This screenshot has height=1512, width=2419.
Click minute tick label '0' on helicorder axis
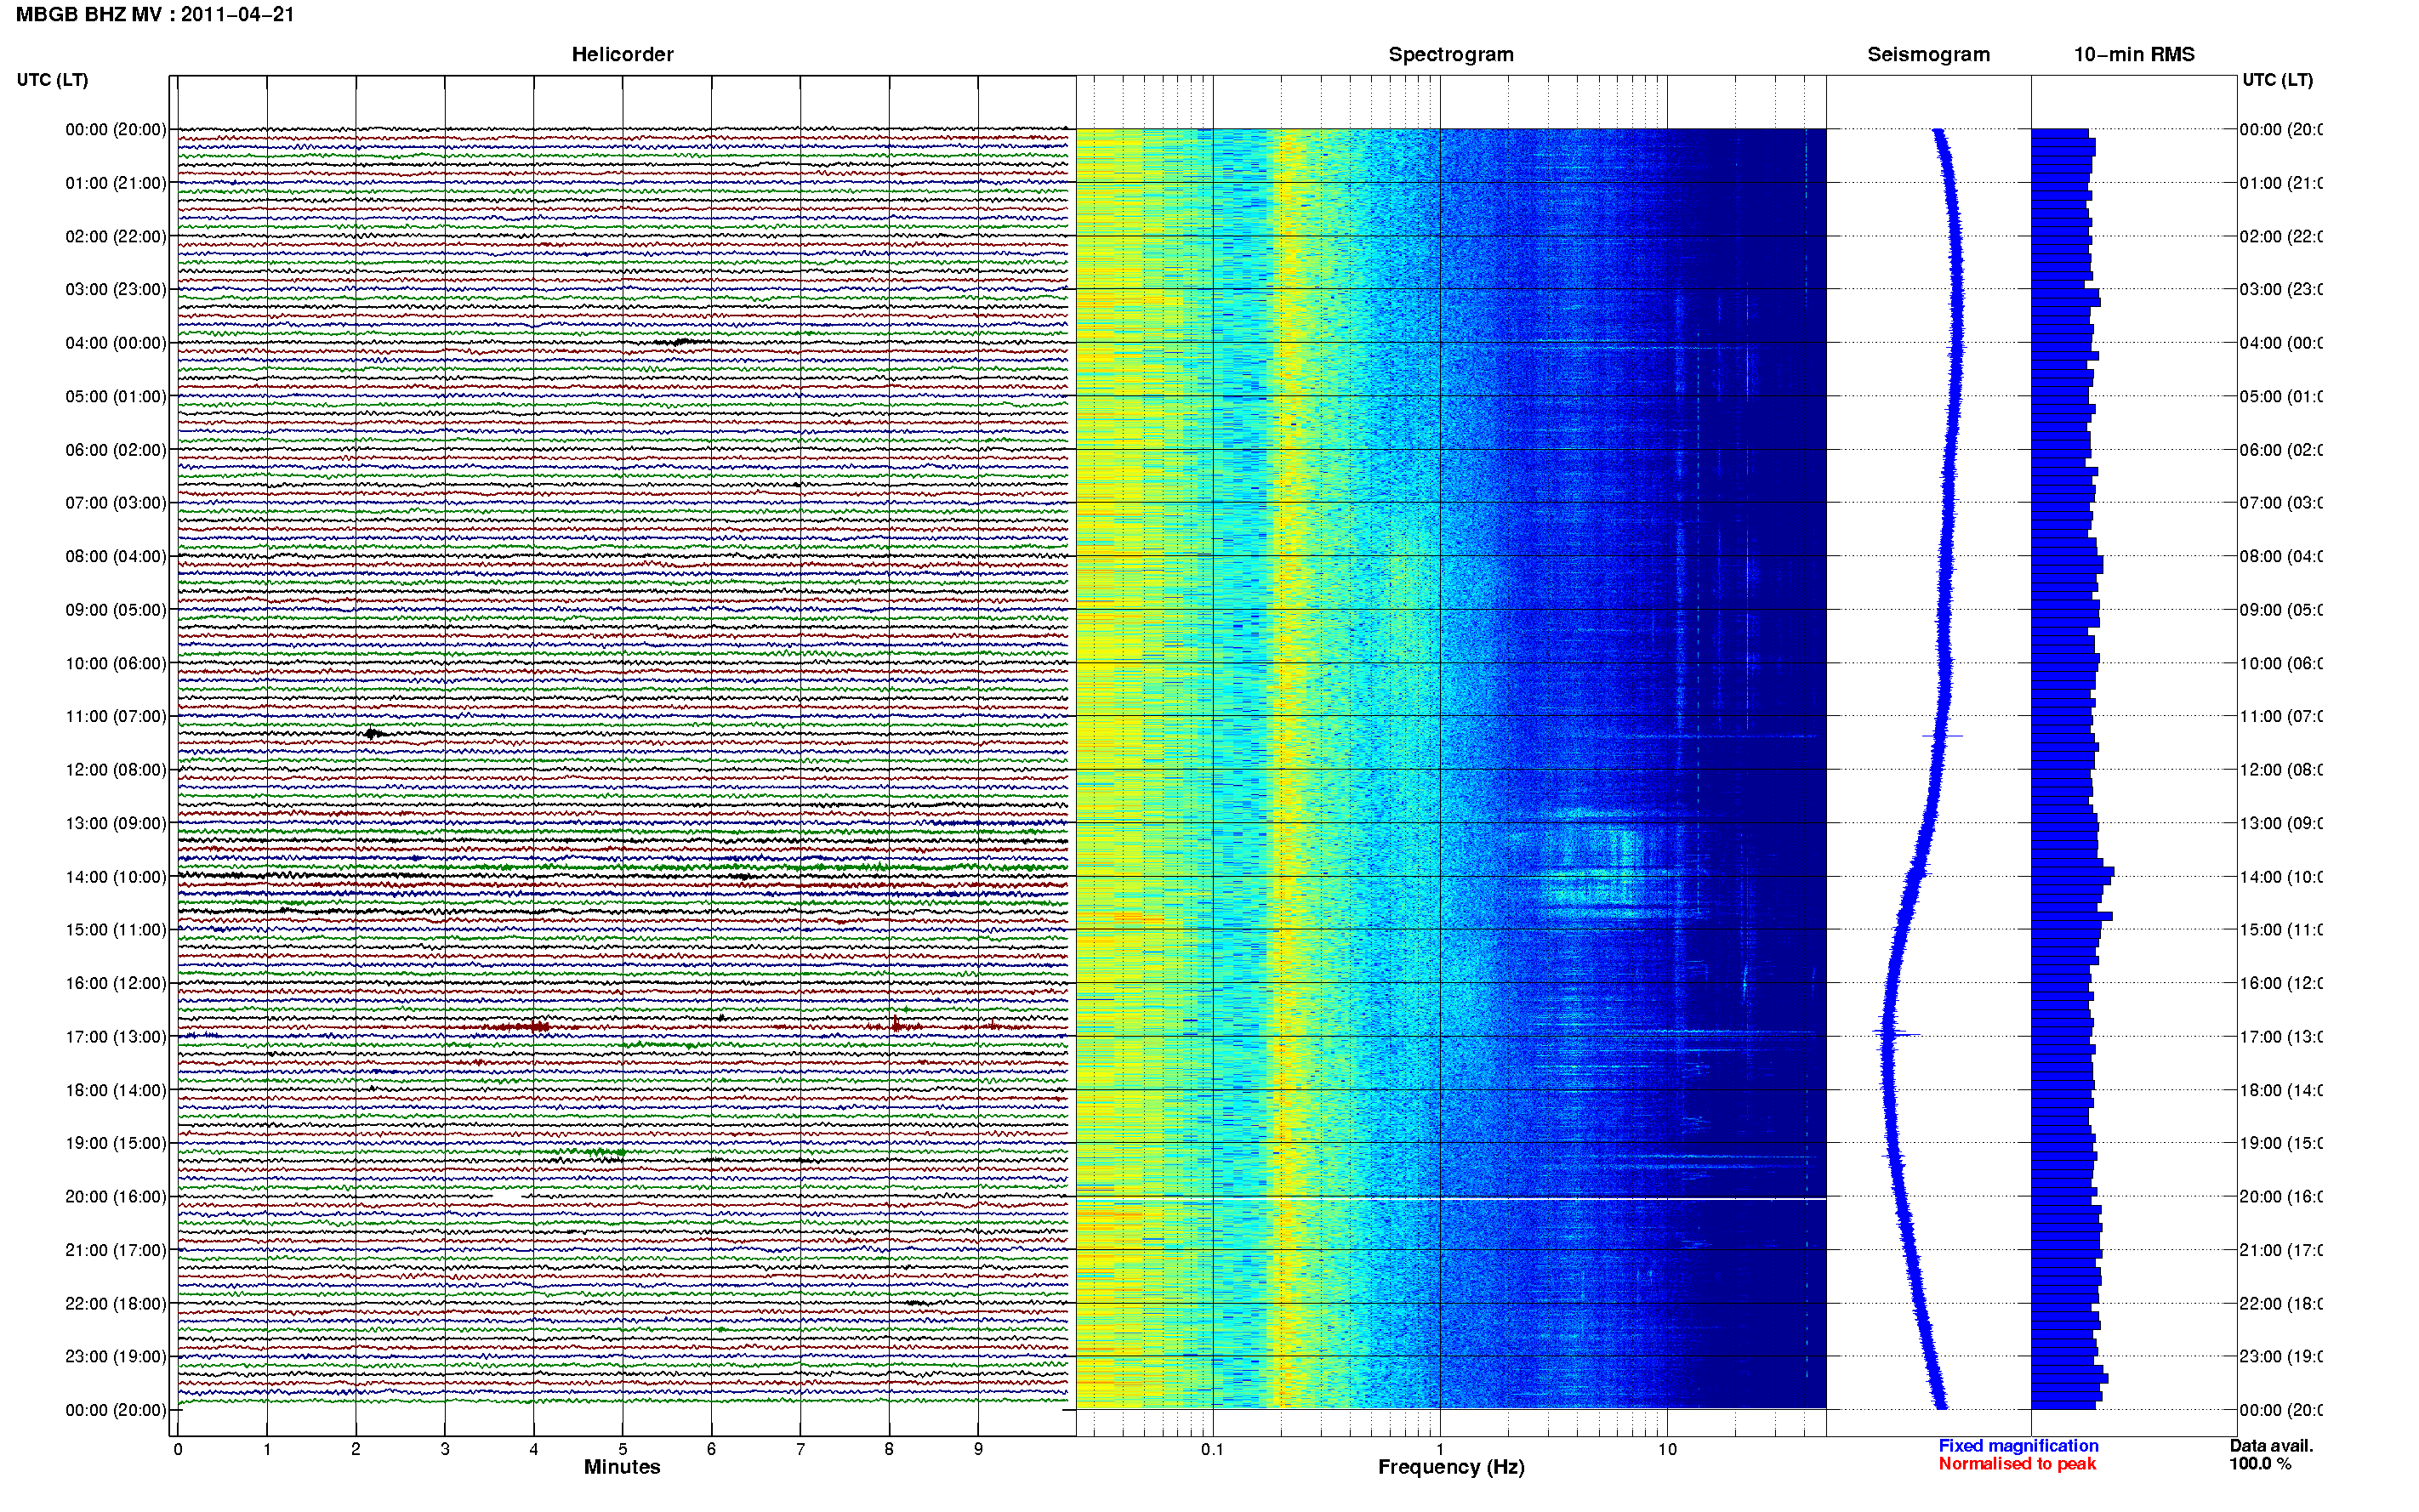pos(178,1449)
